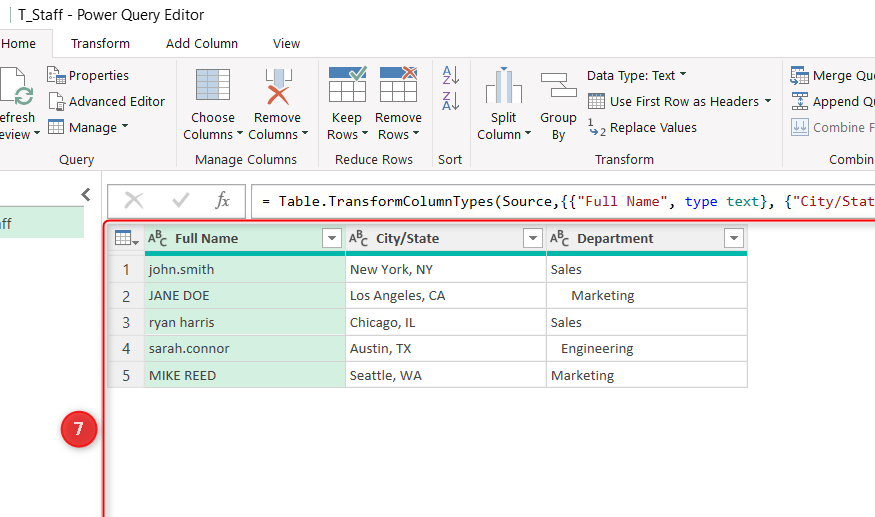Click the New York, NY cell
This screenshot has width=875, height=517.
445,270
